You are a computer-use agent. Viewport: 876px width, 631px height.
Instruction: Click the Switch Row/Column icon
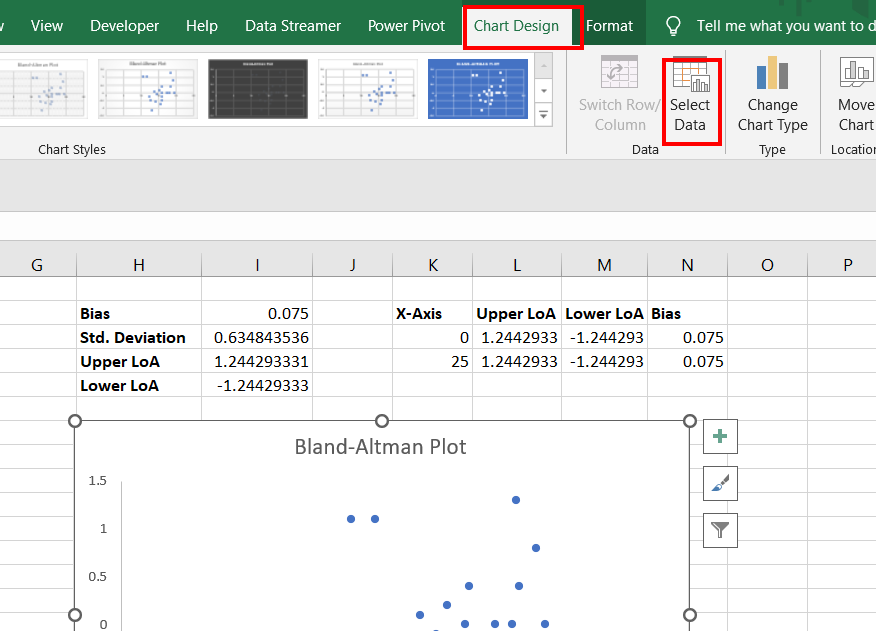click(x=619, y=73)
